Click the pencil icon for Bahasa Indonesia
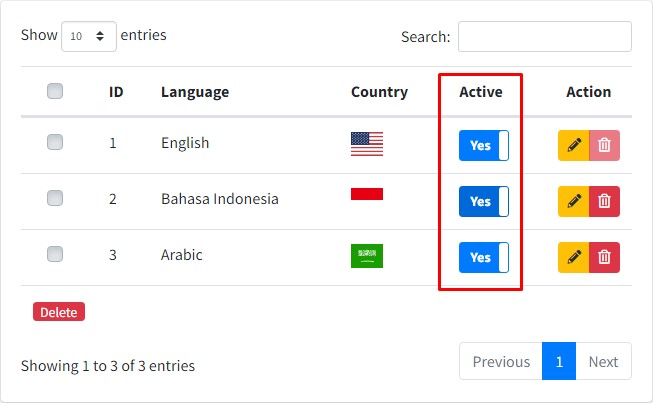 [x=573, y=202]
